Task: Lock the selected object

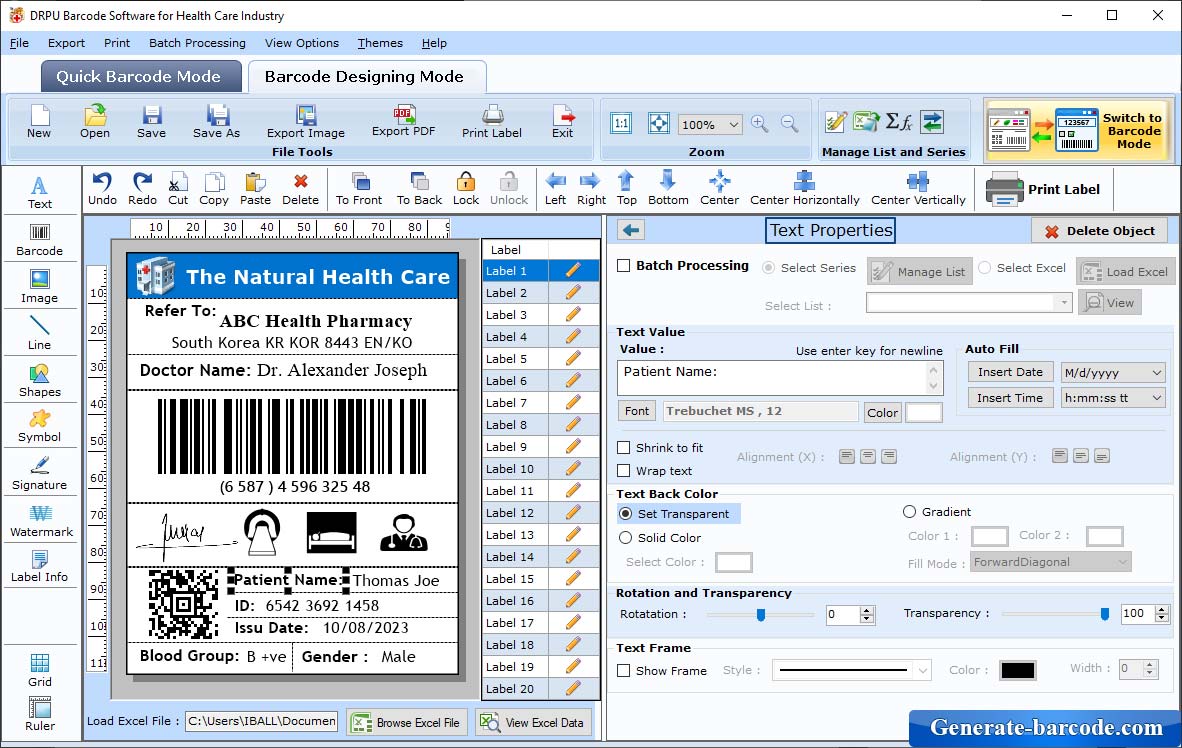Action: tap(466, 189)
